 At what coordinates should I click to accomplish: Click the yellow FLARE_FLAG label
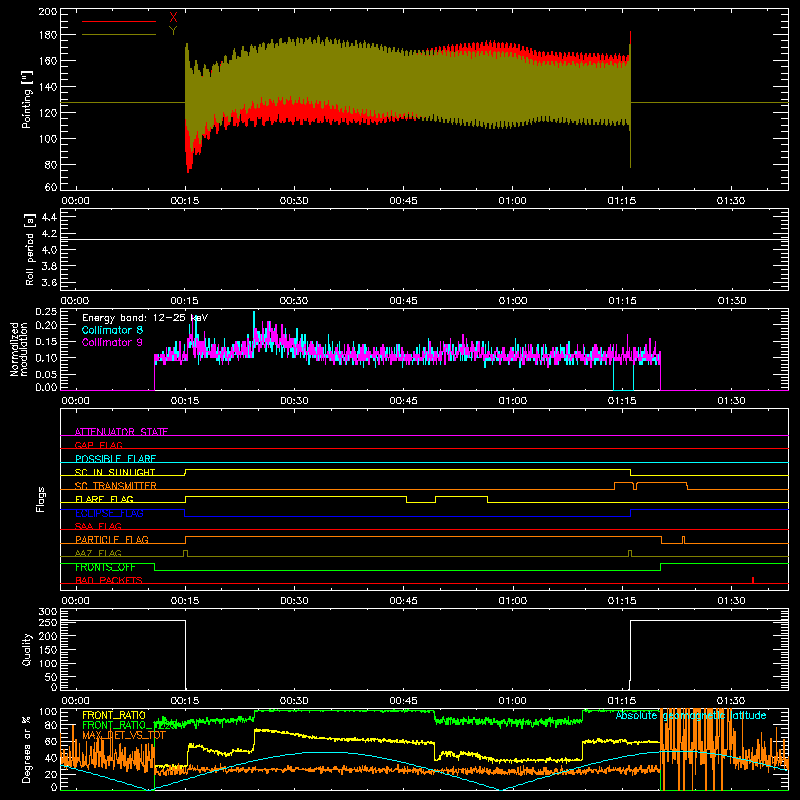coord(104,499)
